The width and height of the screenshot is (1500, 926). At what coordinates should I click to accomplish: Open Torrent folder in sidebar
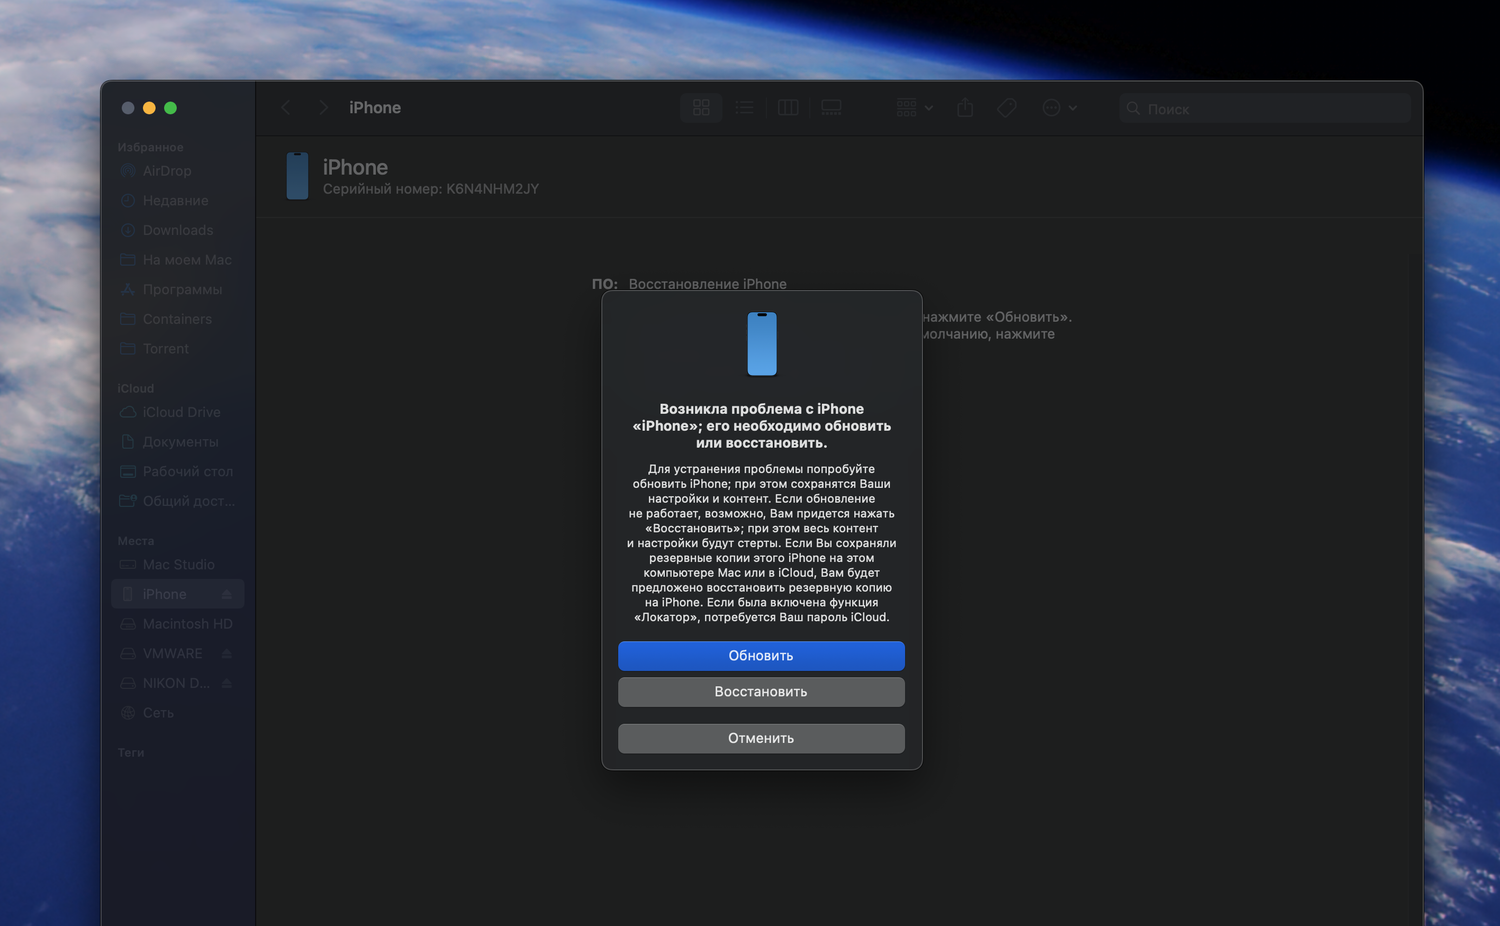178,349
